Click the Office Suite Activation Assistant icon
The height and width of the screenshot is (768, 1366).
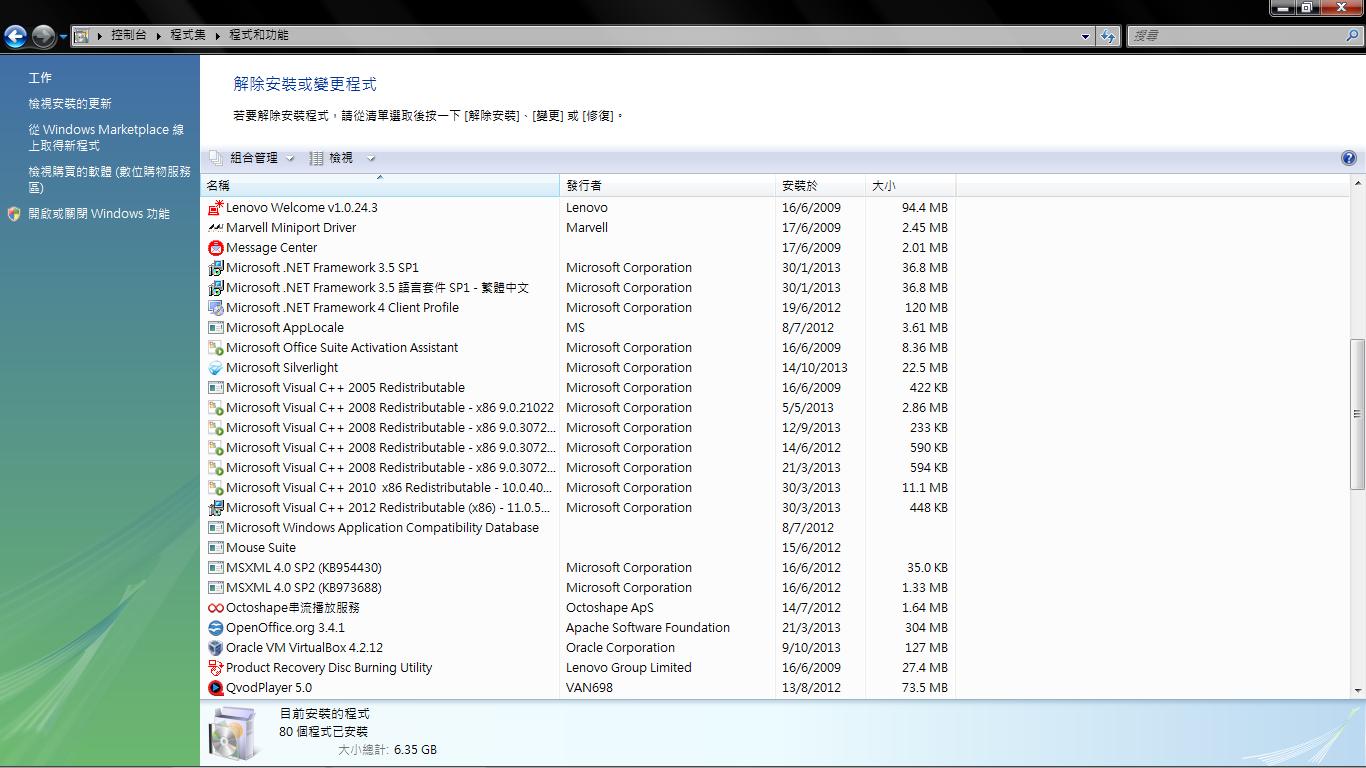(215, 348)
